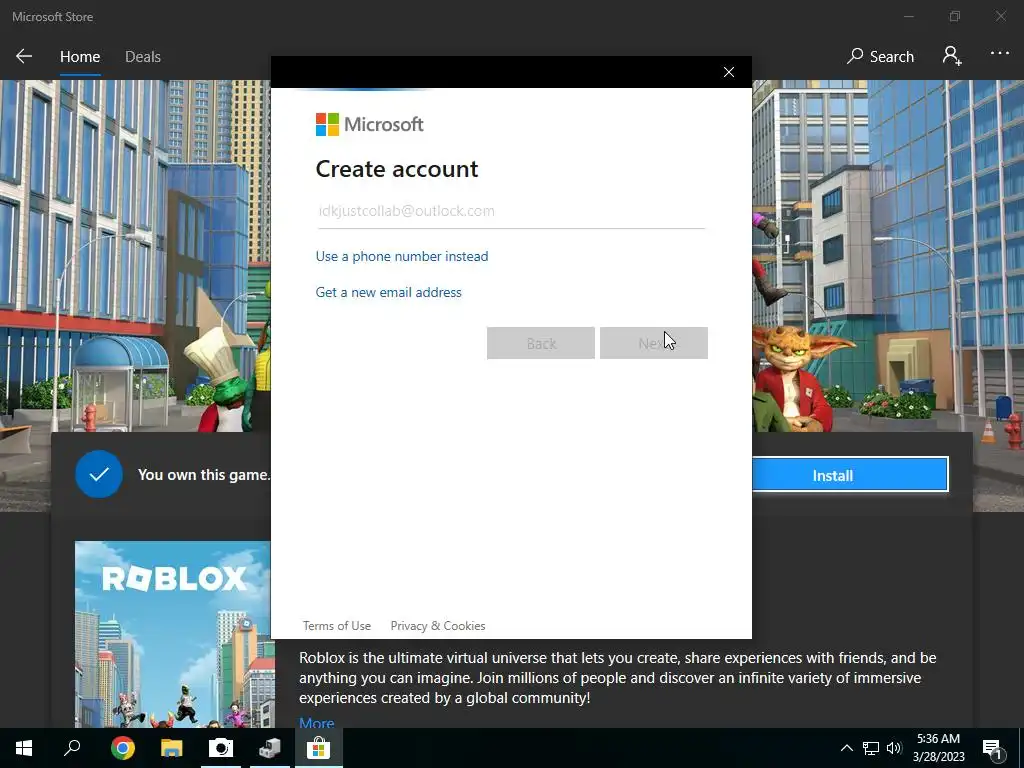Open the See more ellipsis menu
This screenshot has width=1024, height=768.
coord(999,54)
